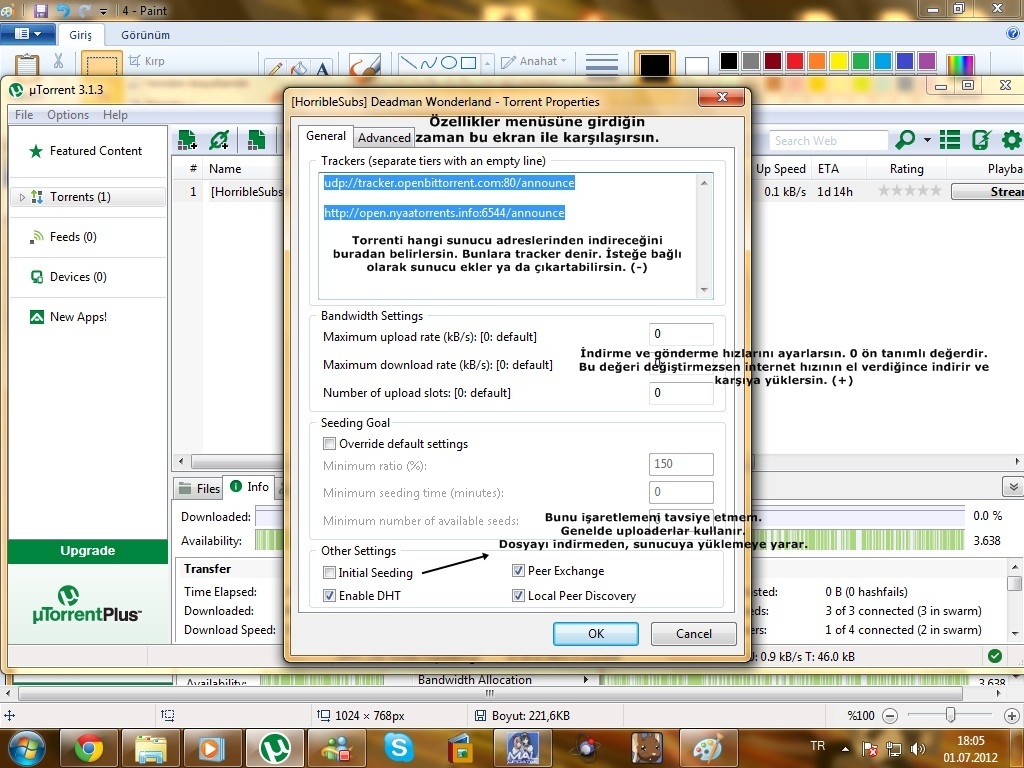Open the Files tab in uTorrent
This screenshot has height=768, width=1024.
(x=200, y=488)
